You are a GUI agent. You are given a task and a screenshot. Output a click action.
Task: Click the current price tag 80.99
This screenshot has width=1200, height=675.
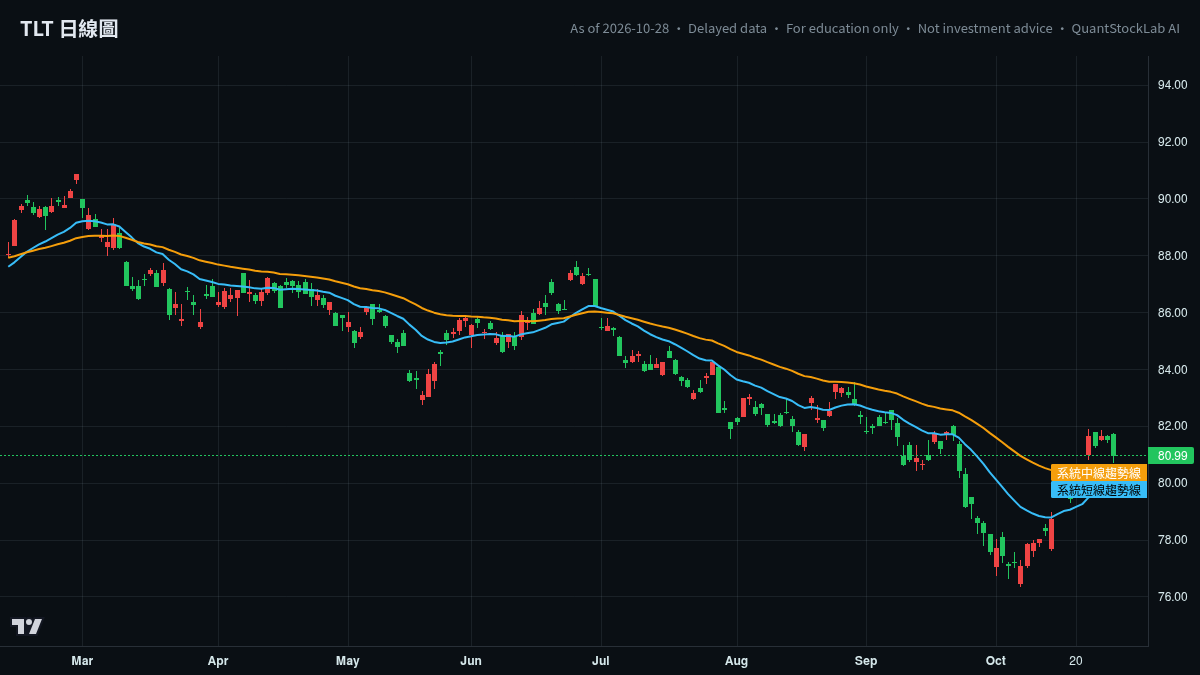(1172, 456)
